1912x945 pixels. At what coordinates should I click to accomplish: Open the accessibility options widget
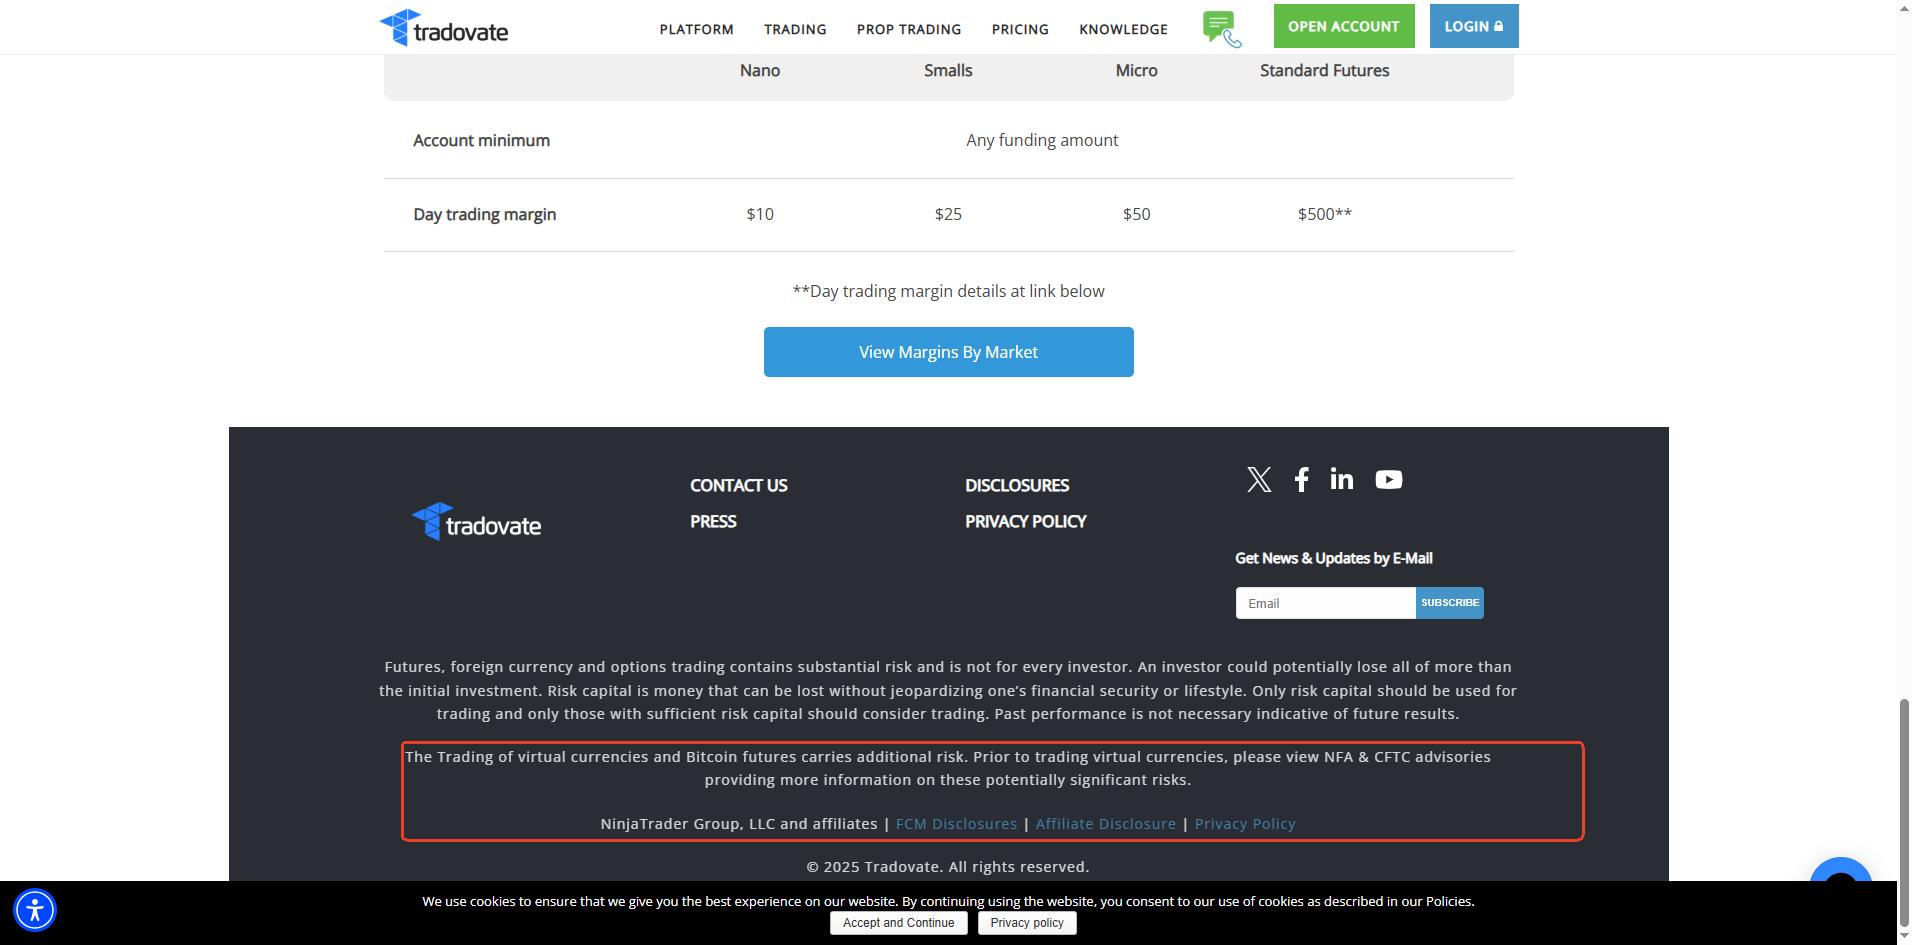35,910
